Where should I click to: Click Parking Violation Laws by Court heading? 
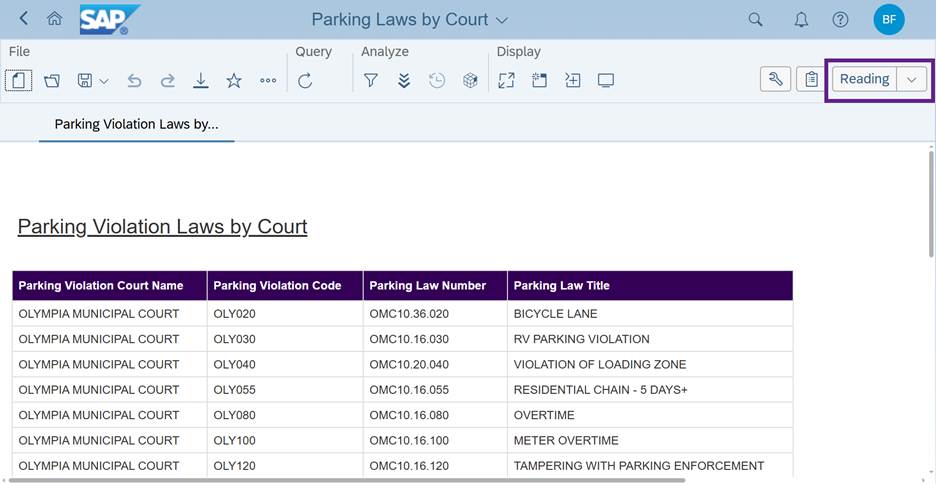[x=162, y=227]
